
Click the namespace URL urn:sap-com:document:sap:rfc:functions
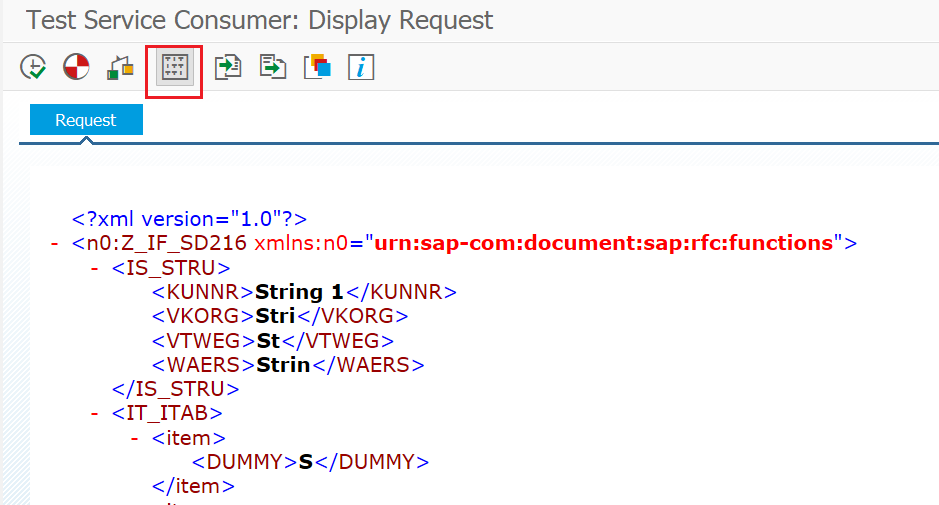pyautogui.click(x=604, y=243)
